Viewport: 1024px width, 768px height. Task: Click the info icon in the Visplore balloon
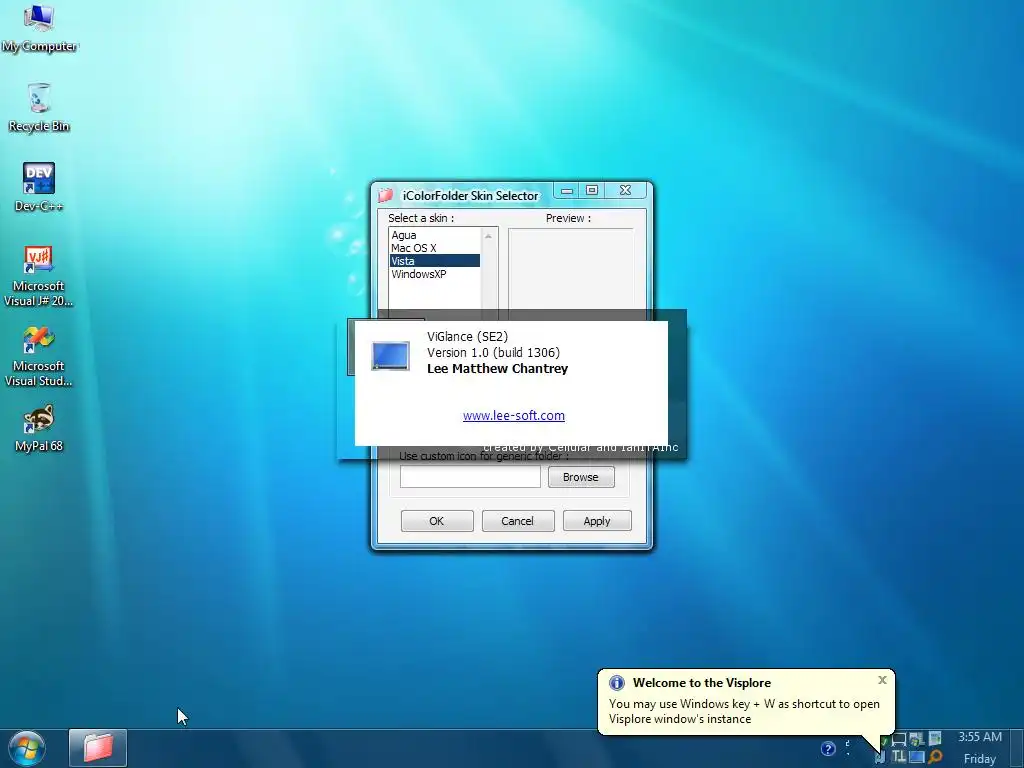click(x=616, y=682)
